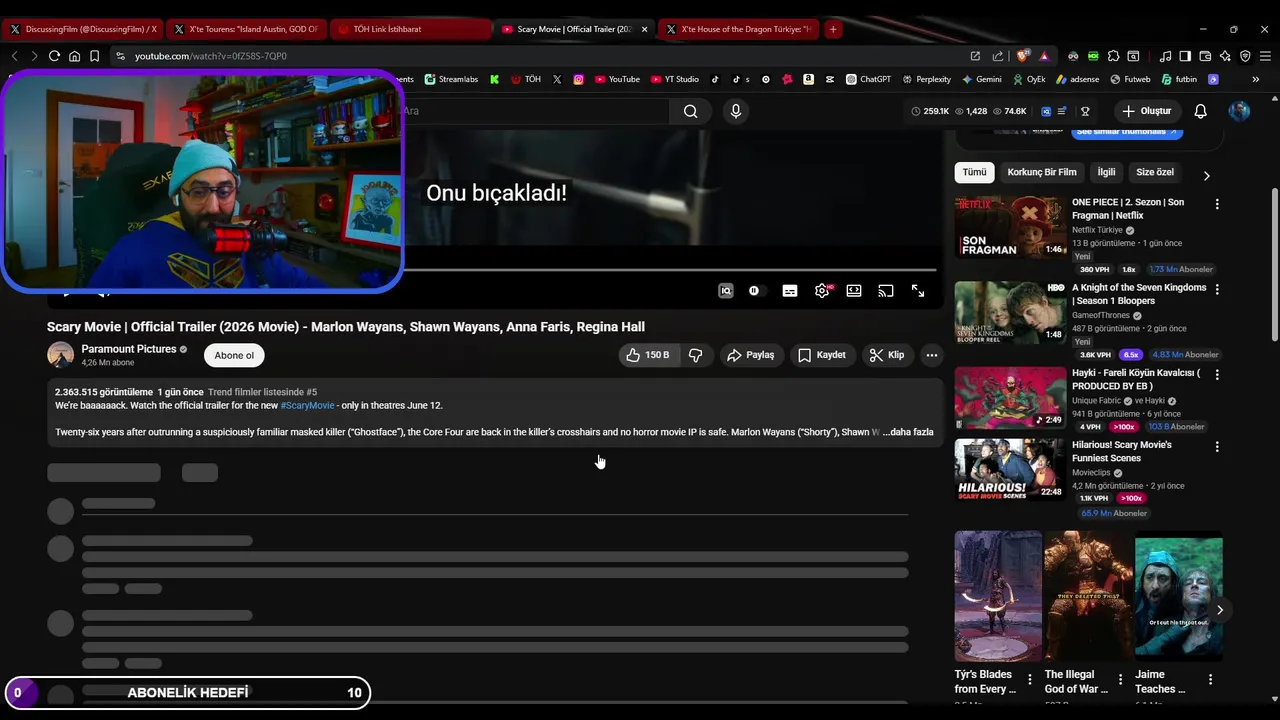Open options for the Hayki video
Image resolution: width=1280 pixels, height=720 pixels.
tap(1217, 375)
